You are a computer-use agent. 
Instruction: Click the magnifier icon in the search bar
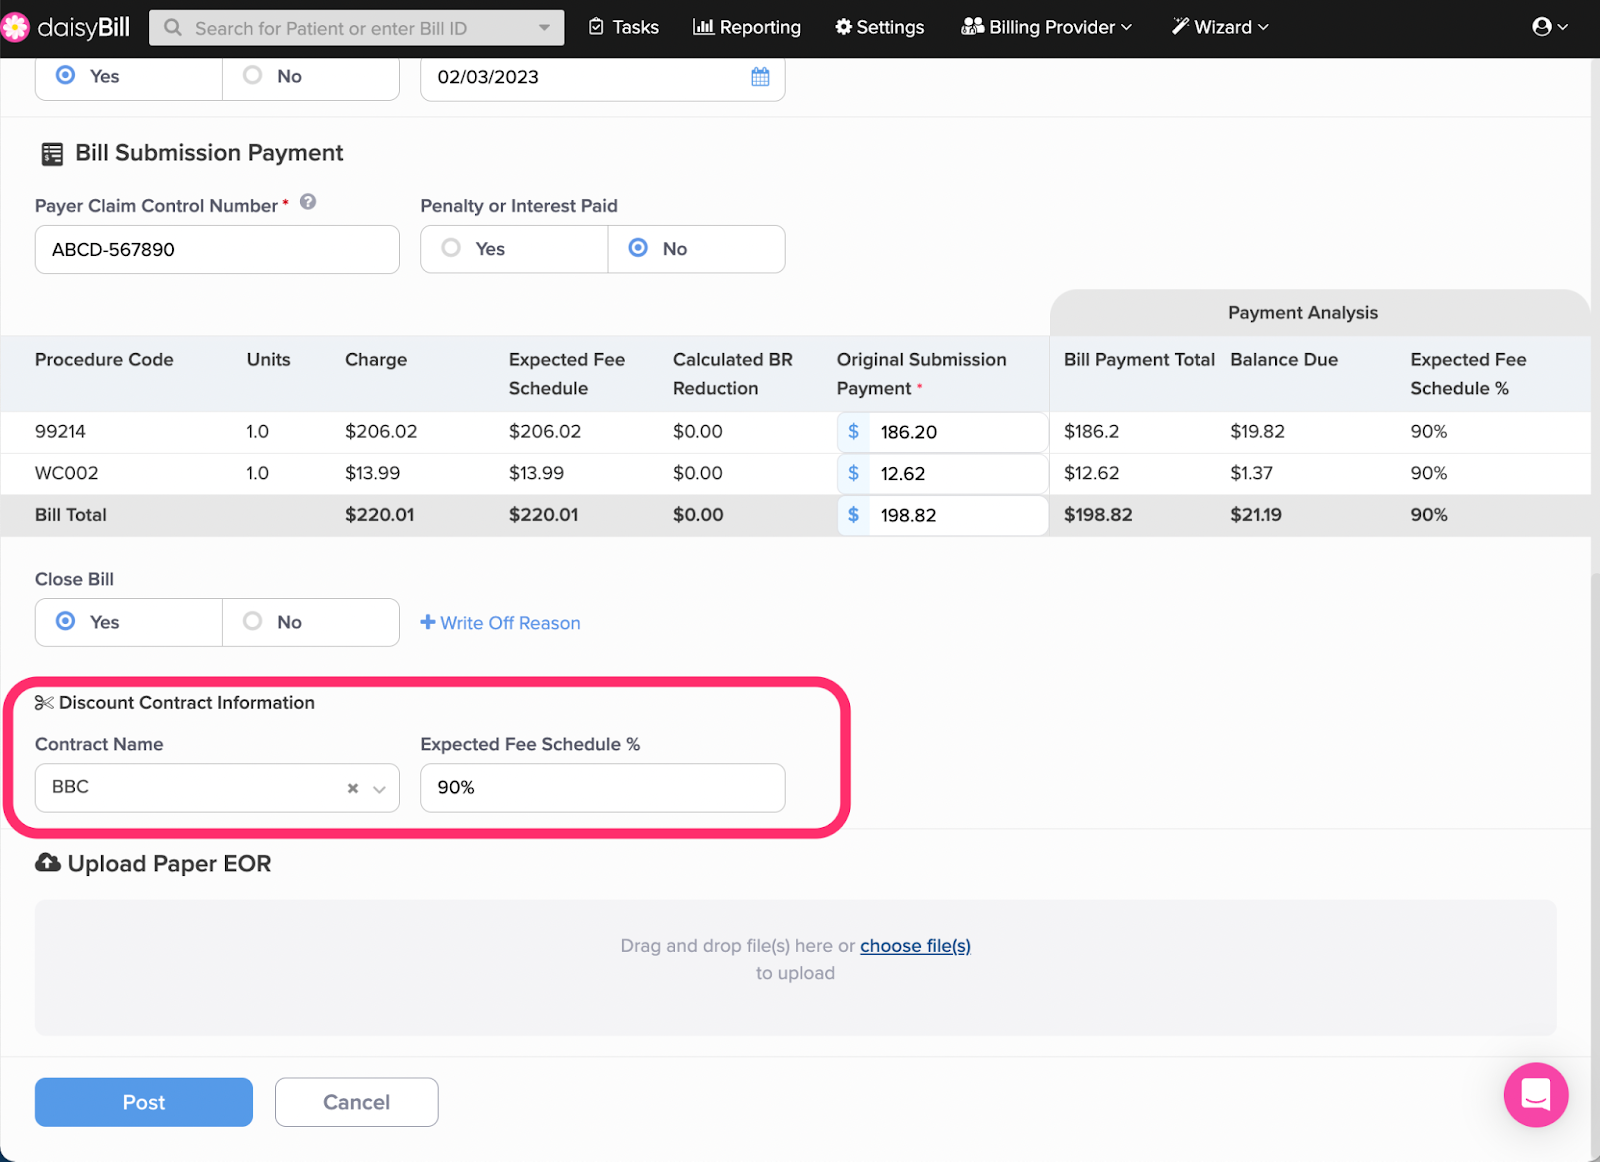point(173,28)
